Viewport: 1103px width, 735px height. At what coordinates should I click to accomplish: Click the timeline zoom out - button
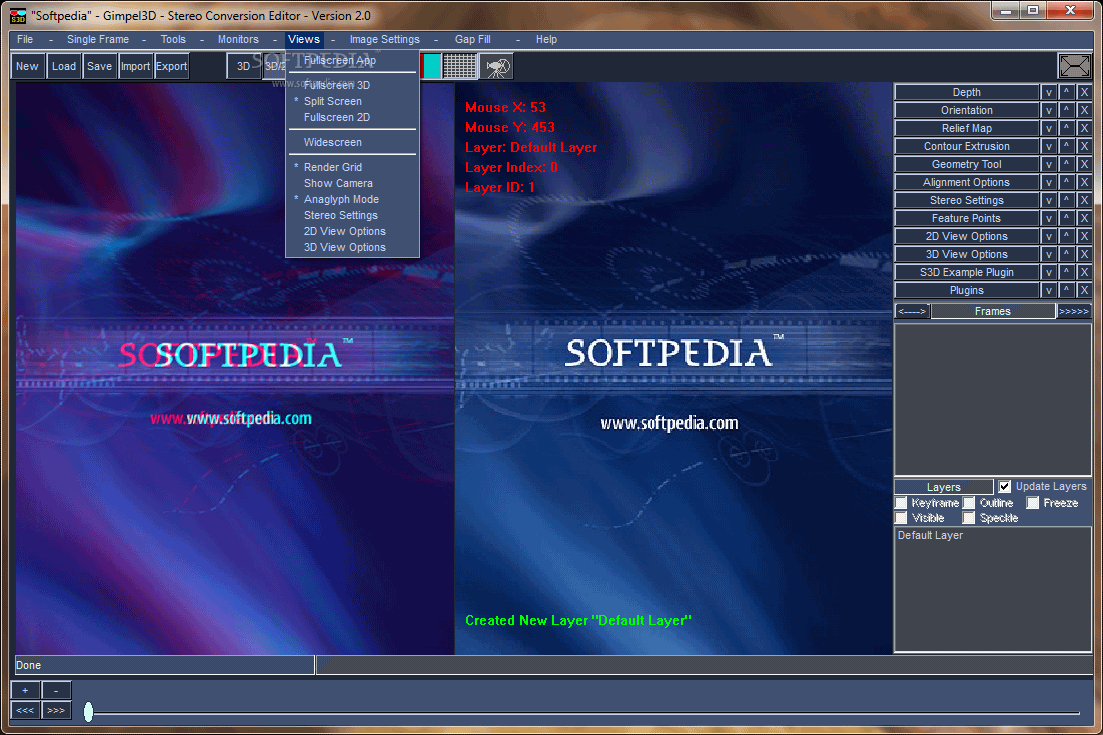pyautogui.click(x=56, y=691)
